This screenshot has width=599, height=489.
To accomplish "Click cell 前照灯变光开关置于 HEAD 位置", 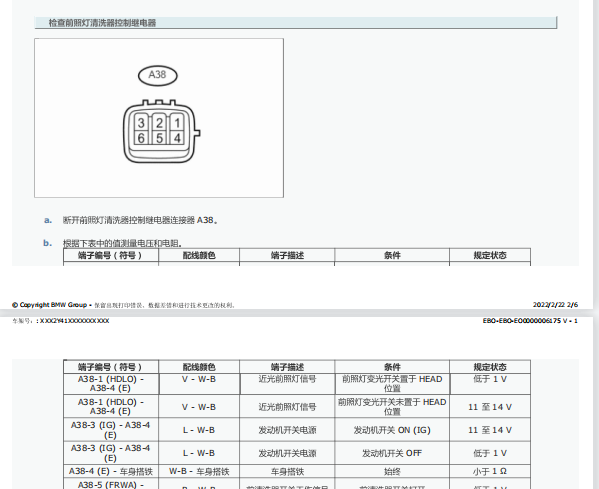I will coord(392,384).
